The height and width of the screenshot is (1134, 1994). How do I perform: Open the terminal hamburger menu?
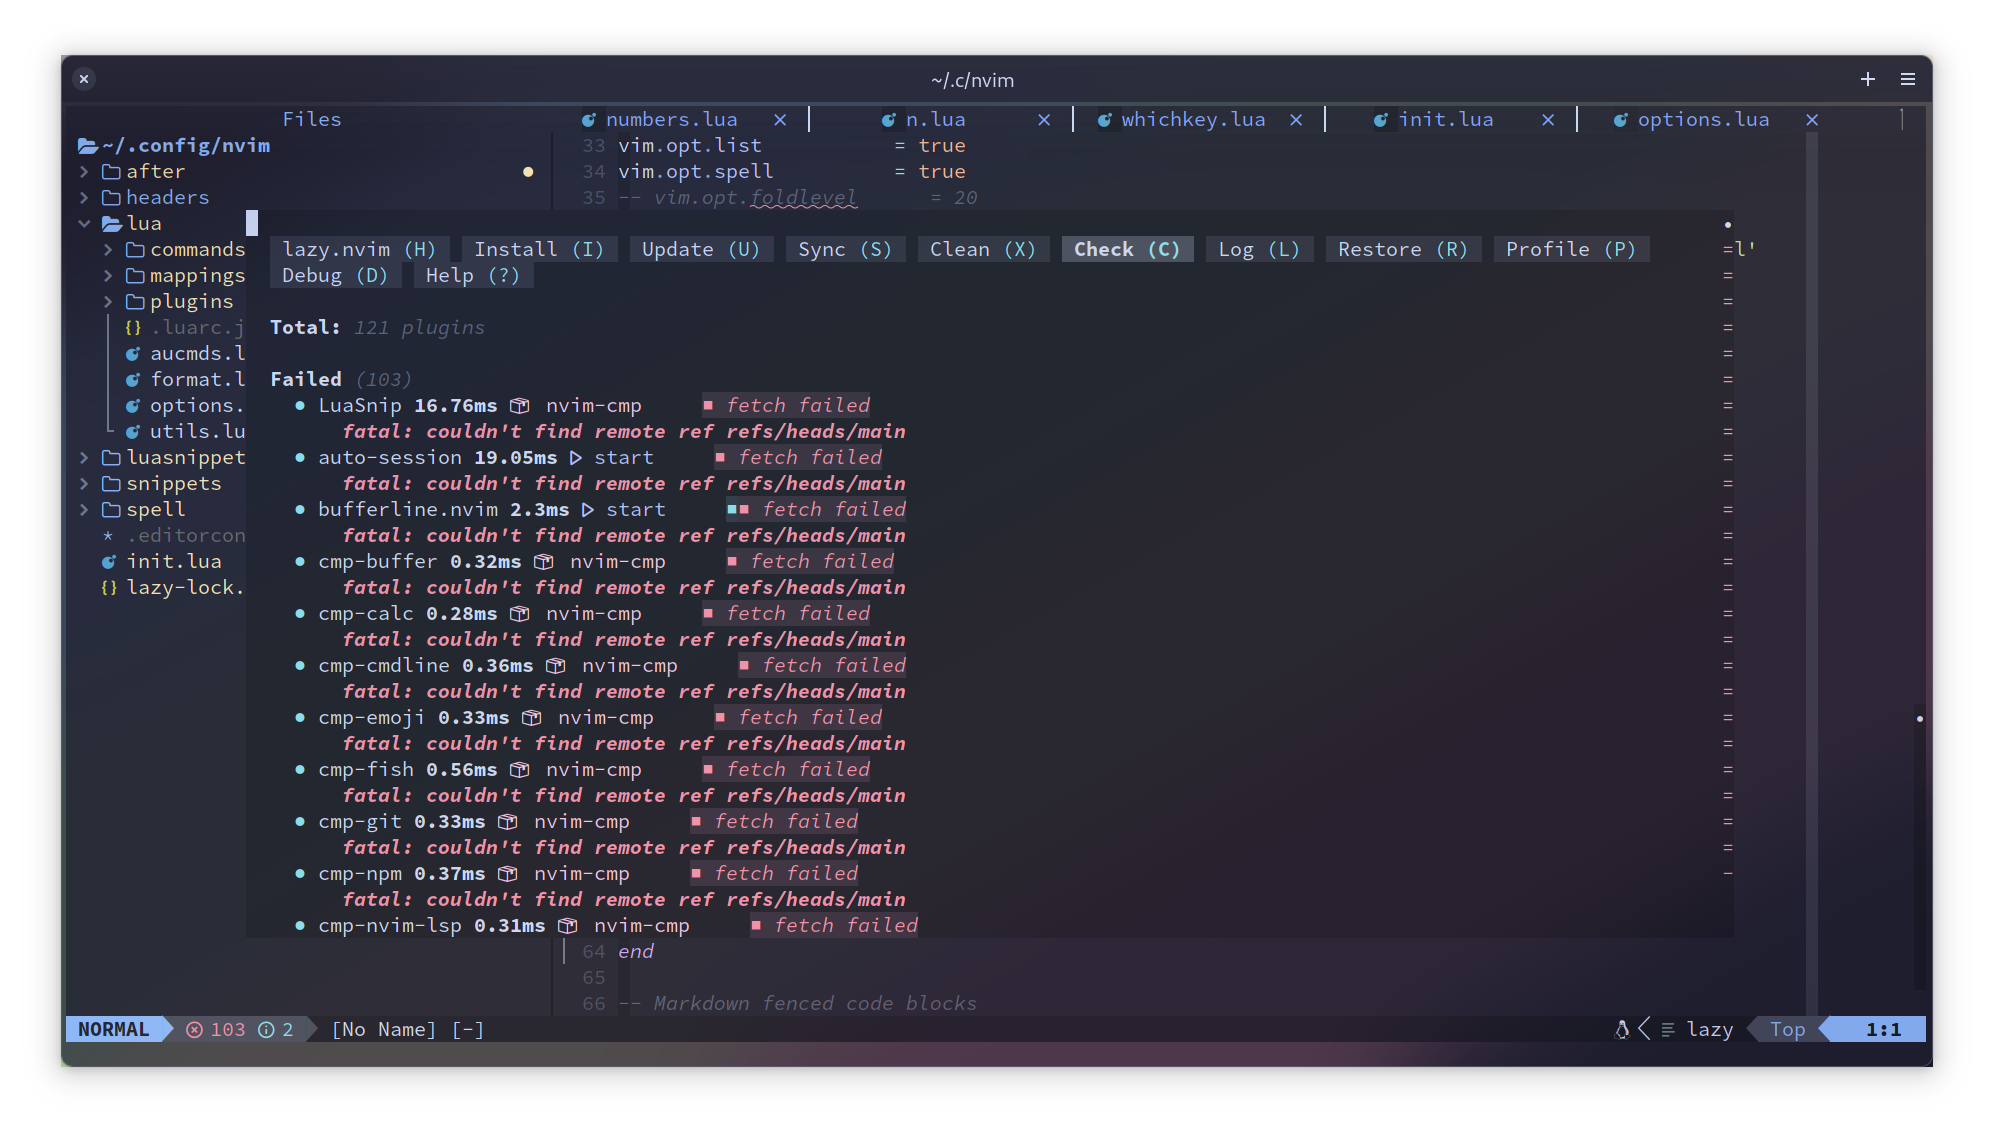1908,79
